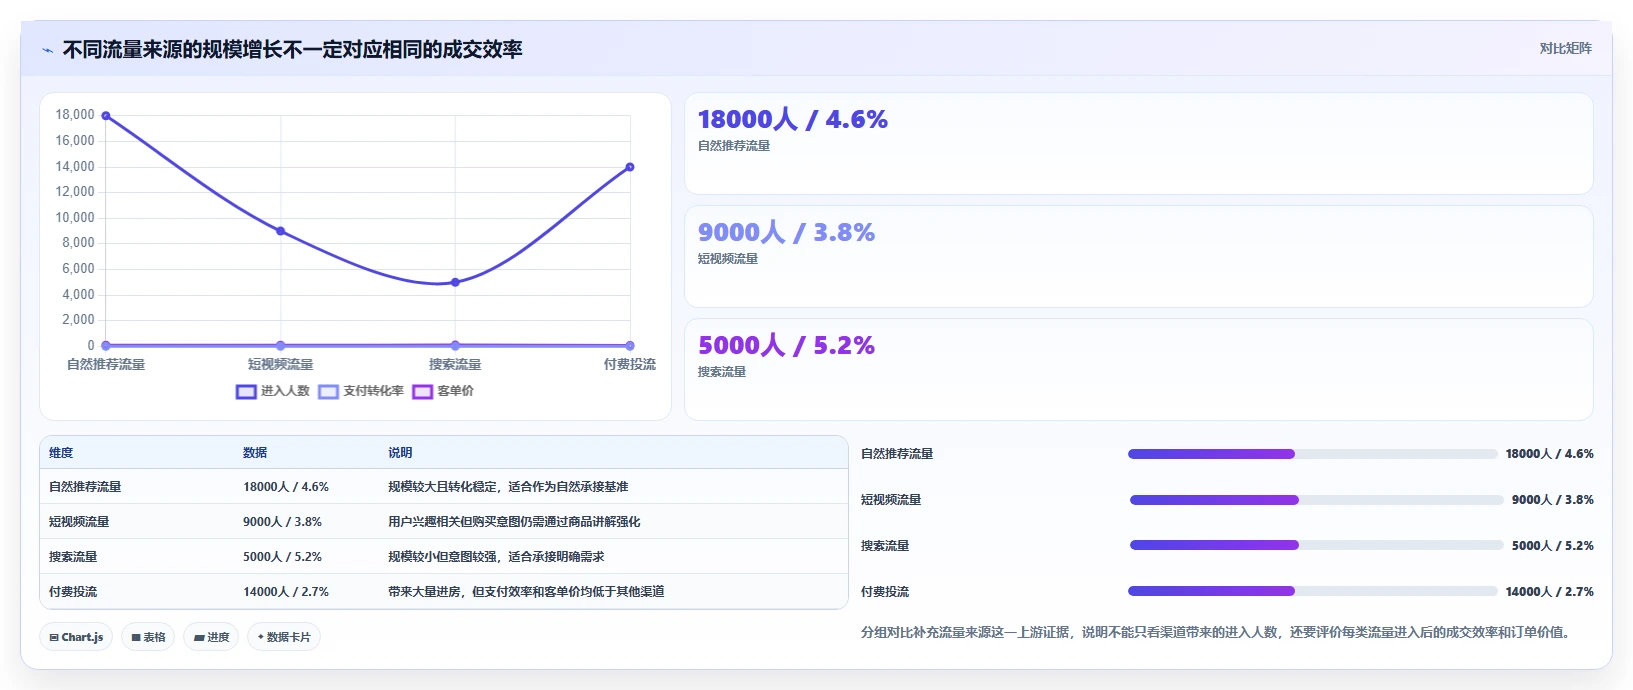Click the 自然推荐流量 label beside progress bar

[x=897, y=454]
